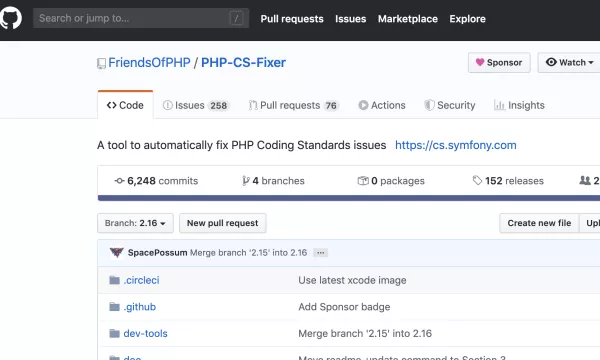Open the Watch dropdown

click(x=569, y=62)
